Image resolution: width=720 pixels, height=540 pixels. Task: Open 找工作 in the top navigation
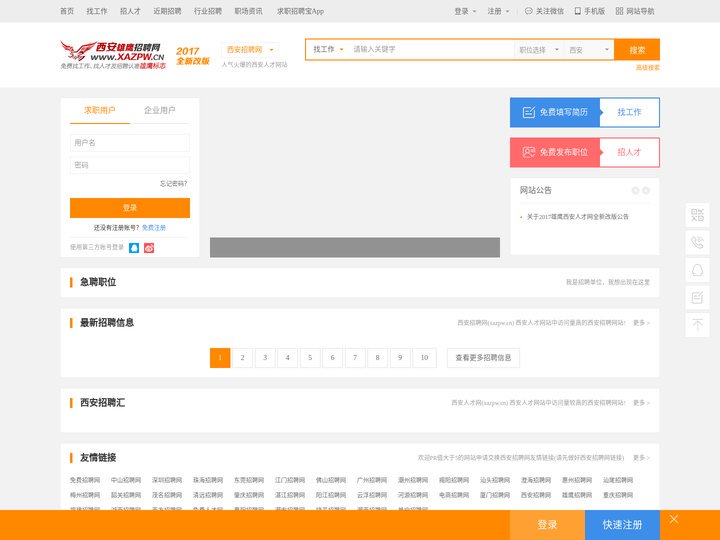click(x=97, y=11)
